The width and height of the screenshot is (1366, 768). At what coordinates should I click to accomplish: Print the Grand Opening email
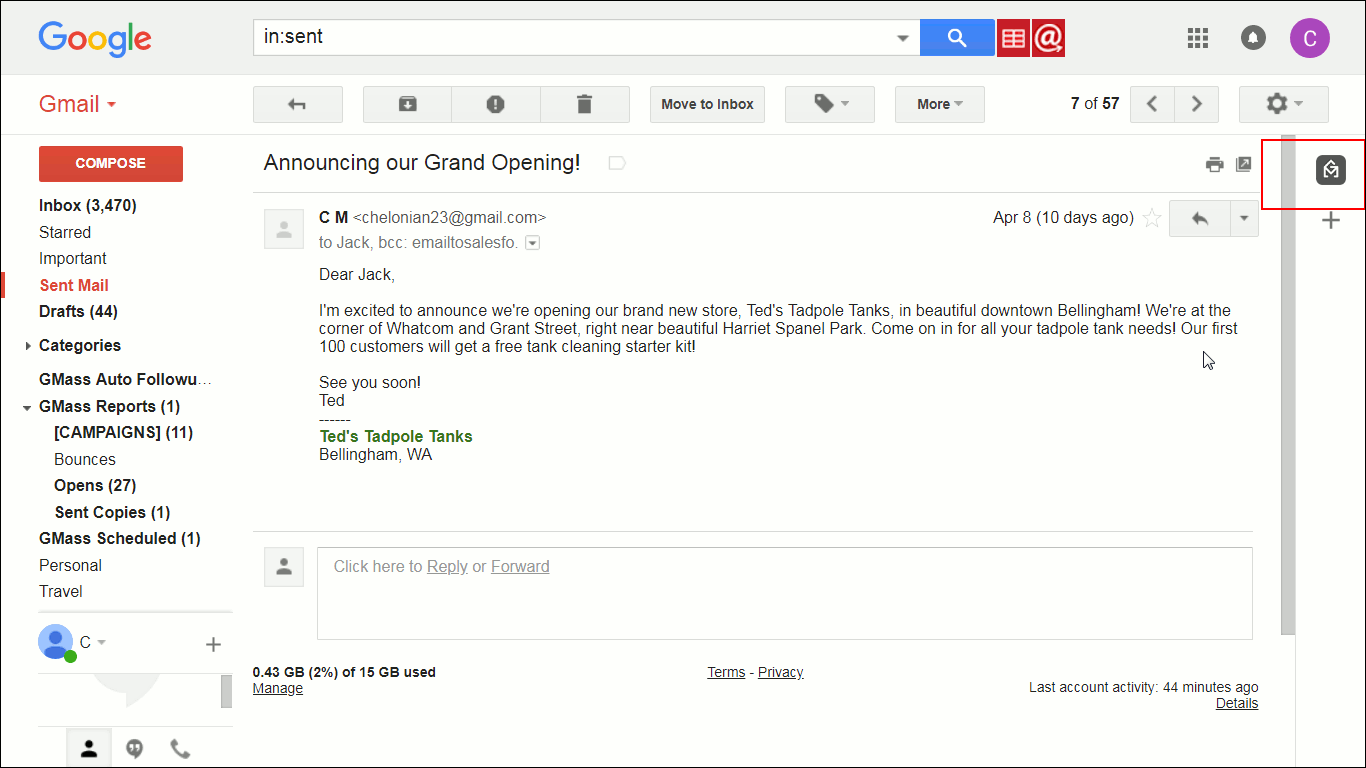click(x=1214, y=164)
